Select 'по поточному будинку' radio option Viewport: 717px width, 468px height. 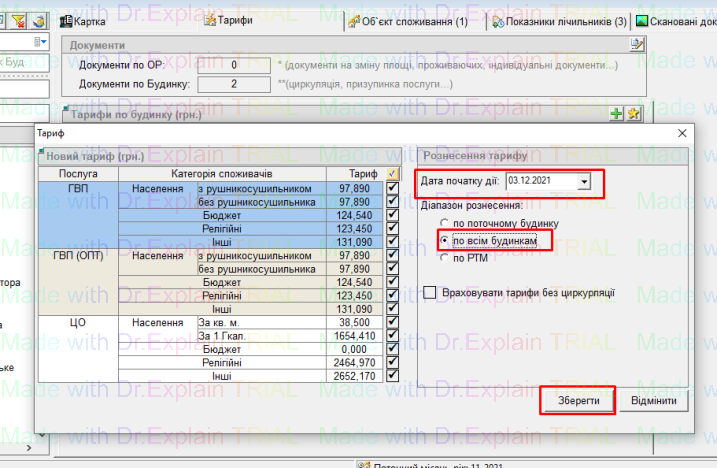[x=444, y=224]
